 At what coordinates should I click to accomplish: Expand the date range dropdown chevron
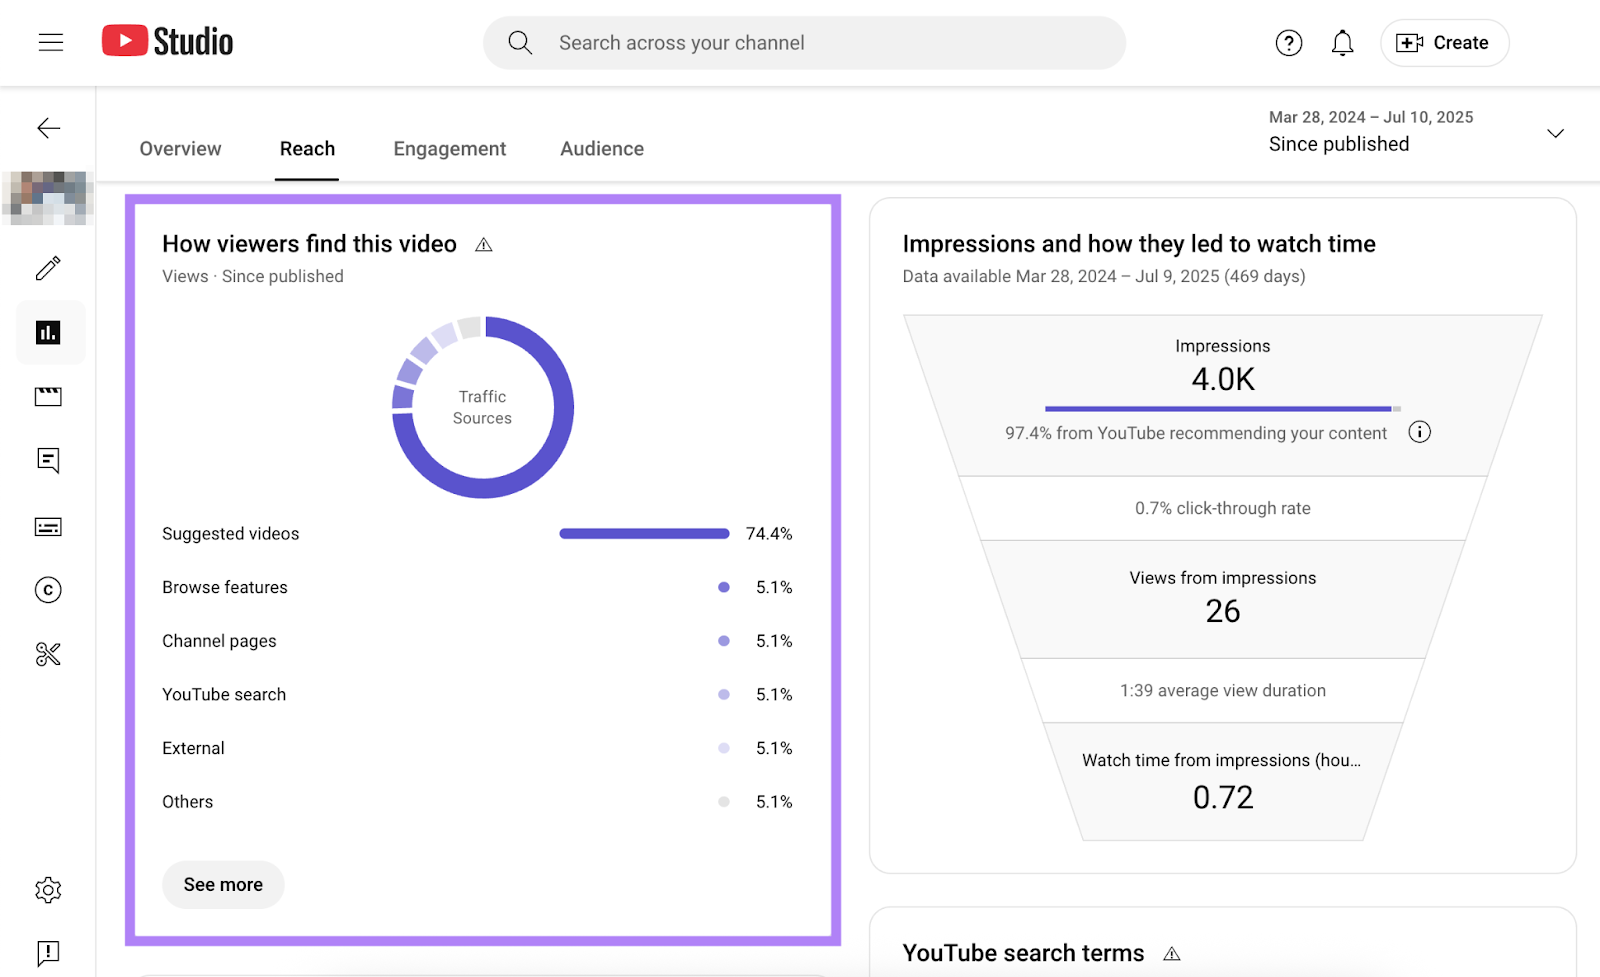1555,132
